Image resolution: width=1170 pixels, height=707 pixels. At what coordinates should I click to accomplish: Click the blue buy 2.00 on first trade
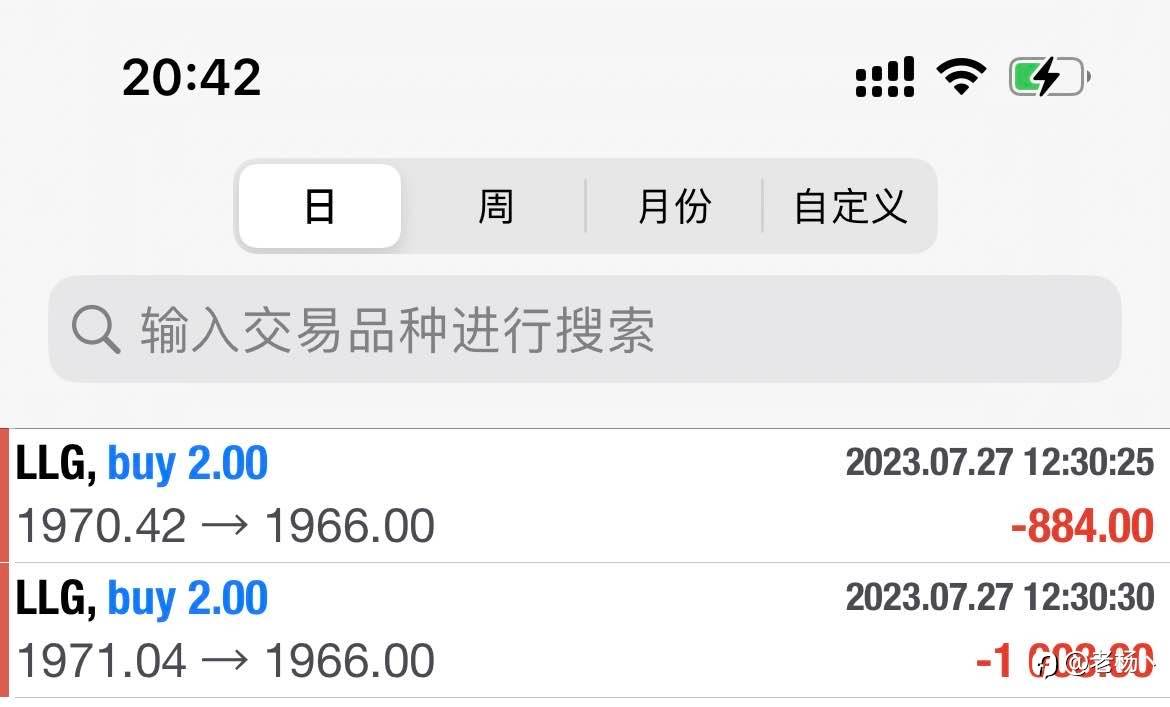pyautogui.click(x=187, y=464)
